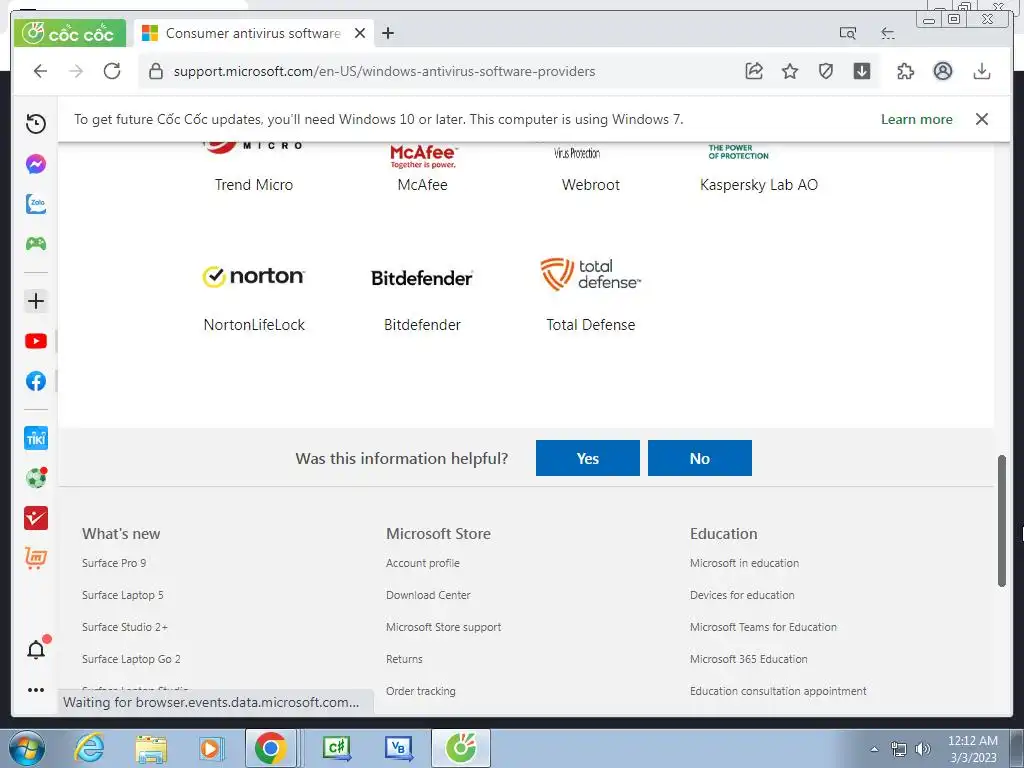Open McAfee provider link
This screenshot has height=768, width=1024.
[423, 185]
